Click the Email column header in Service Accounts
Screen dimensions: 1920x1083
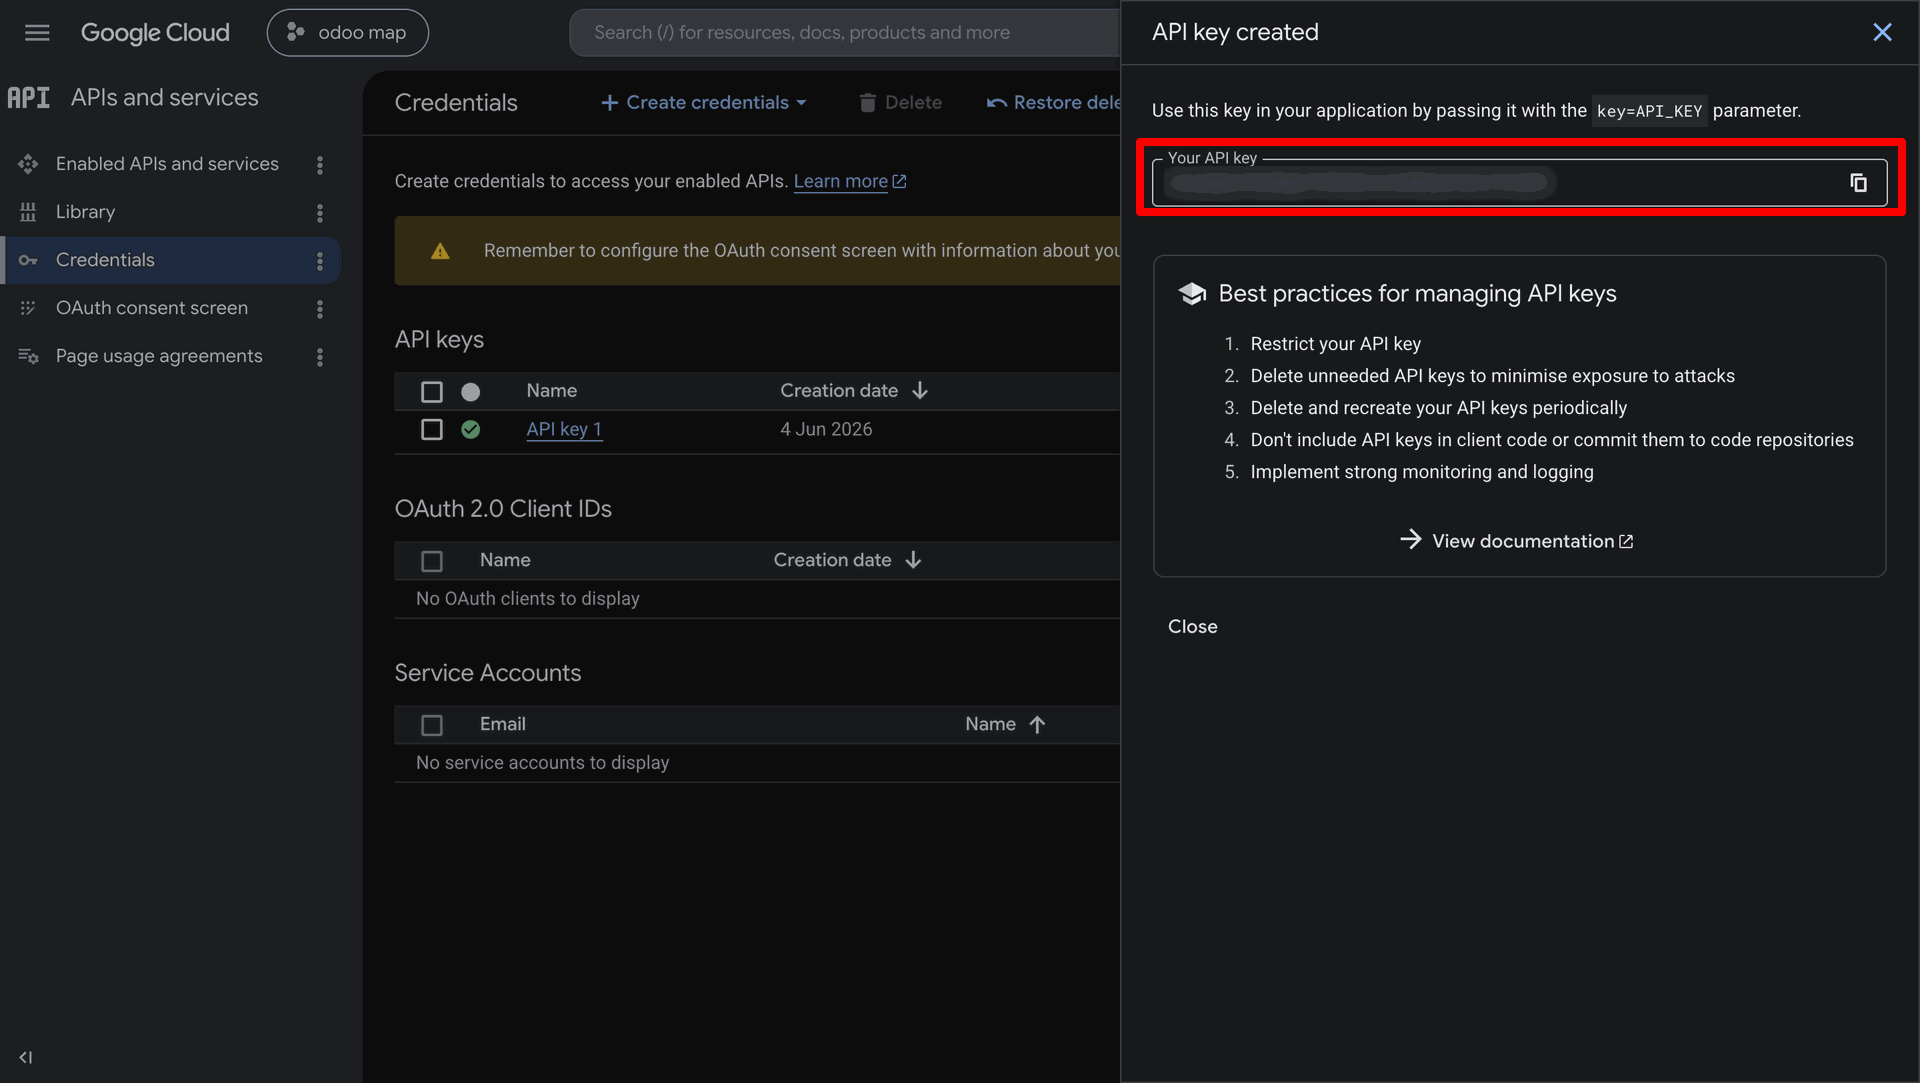tap(502, 724)
